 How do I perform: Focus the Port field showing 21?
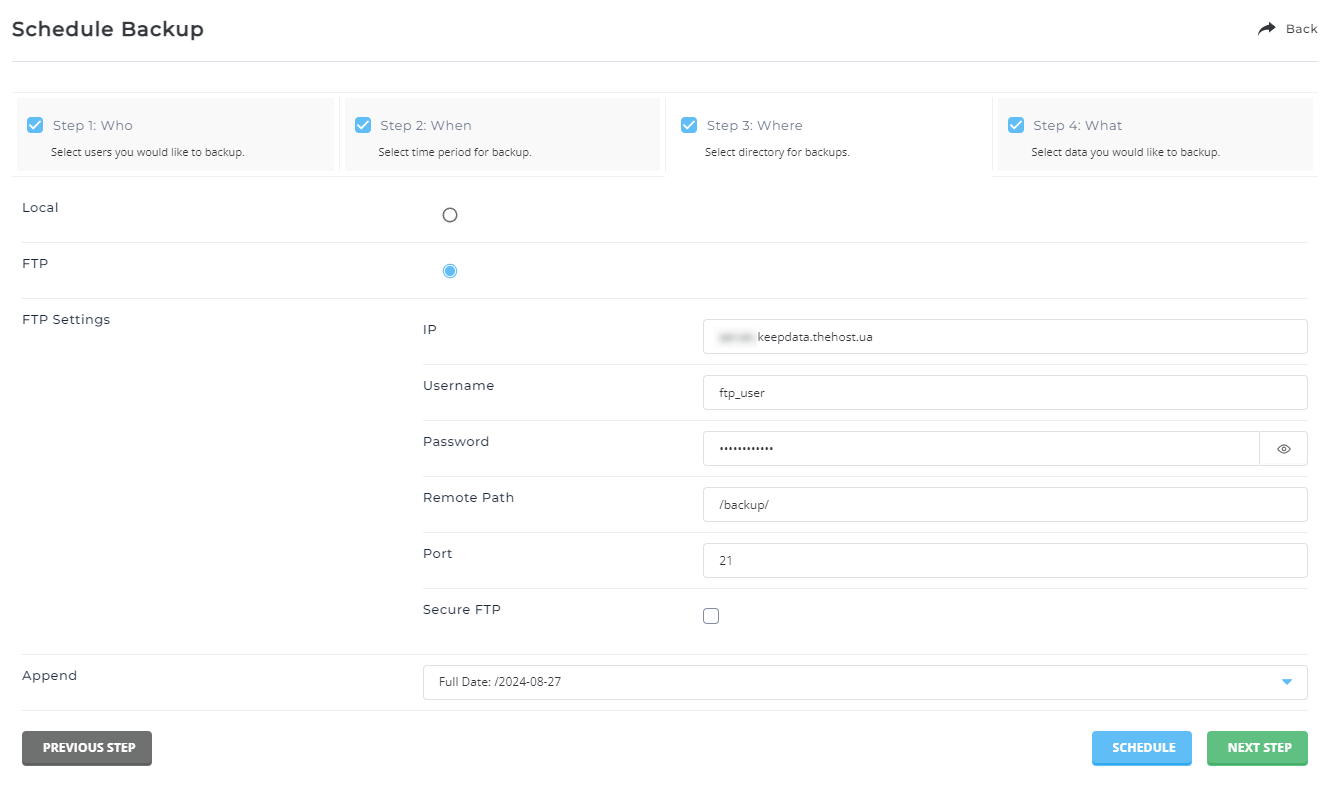(x=1005, y=561)
